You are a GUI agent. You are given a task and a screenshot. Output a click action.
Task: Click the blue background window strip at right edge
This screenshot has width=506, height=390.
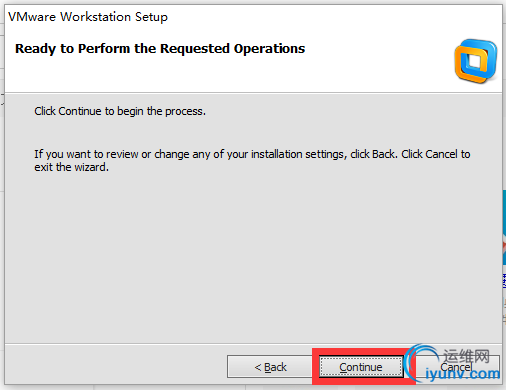(504, 227)
